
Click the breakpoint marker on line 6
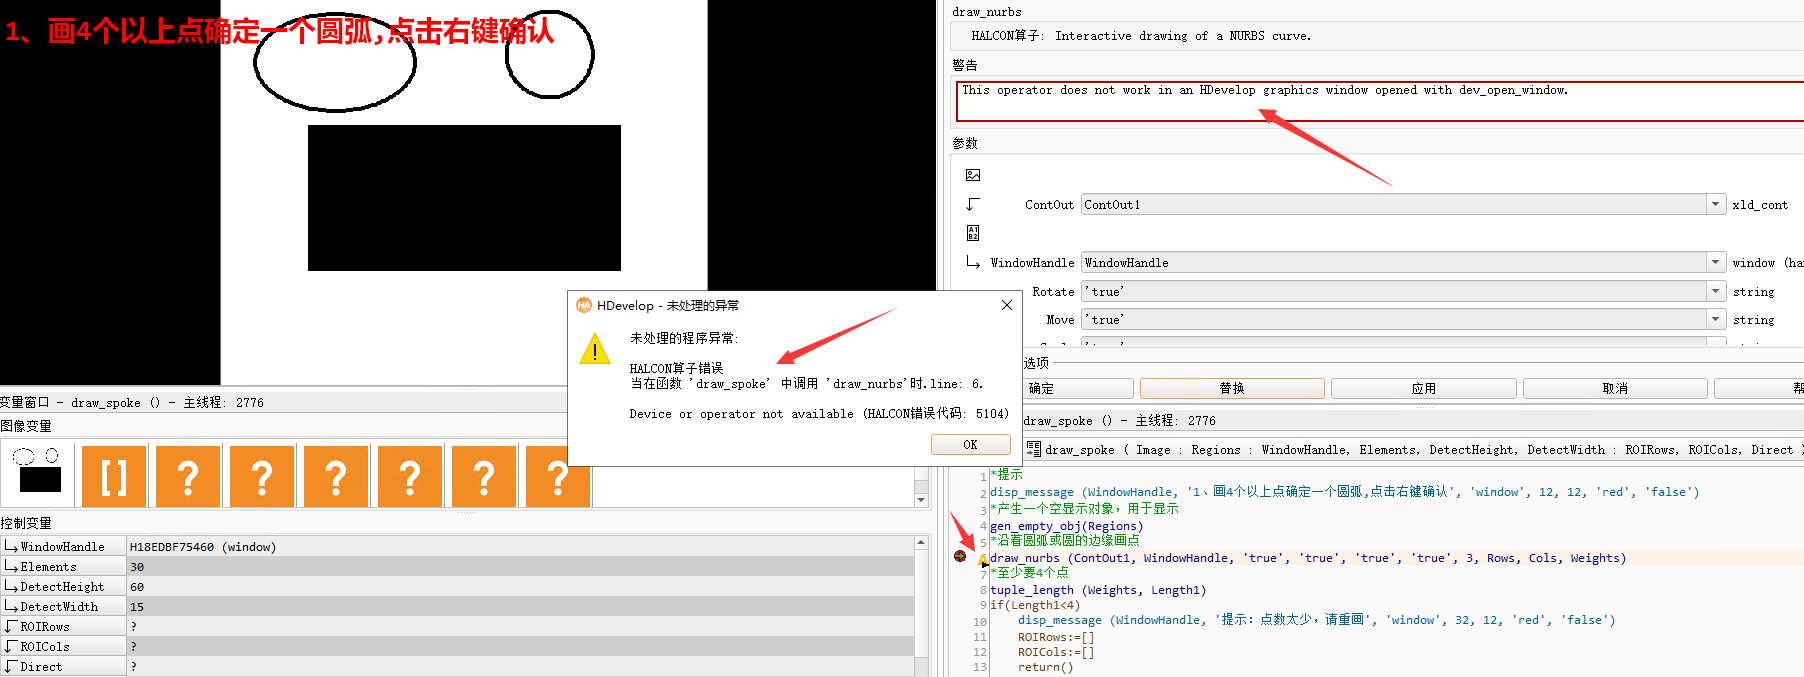pos(960,556)
